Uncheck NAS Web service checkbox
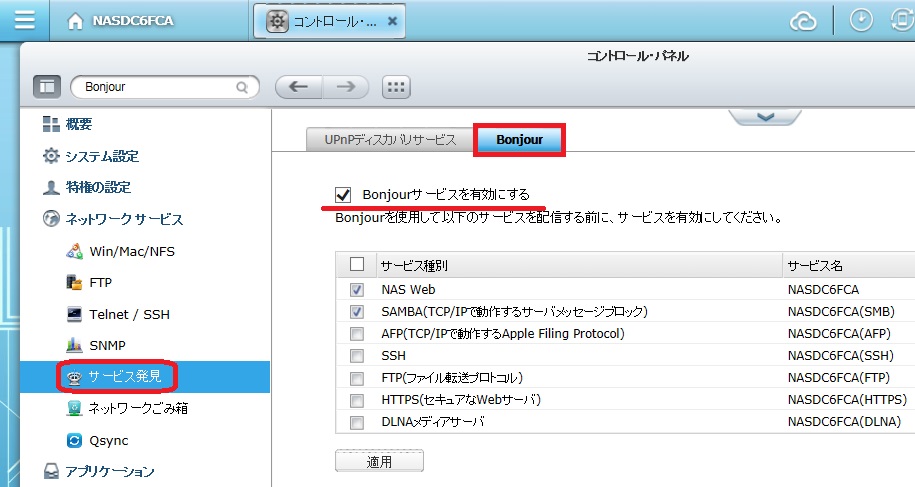The image size is (915, 487). pyautogui.click(x=357, y=289)
